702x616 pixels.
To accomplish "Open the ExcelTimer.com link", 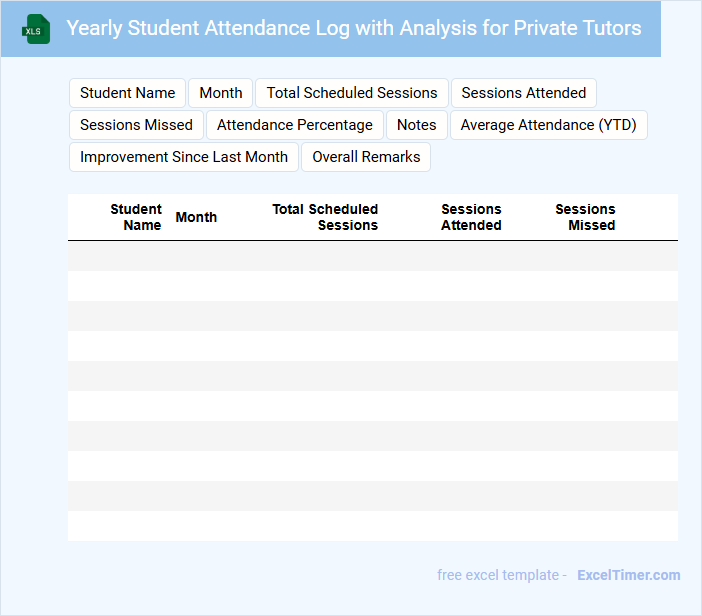I will pyautogui.click(x=628, y=575).
